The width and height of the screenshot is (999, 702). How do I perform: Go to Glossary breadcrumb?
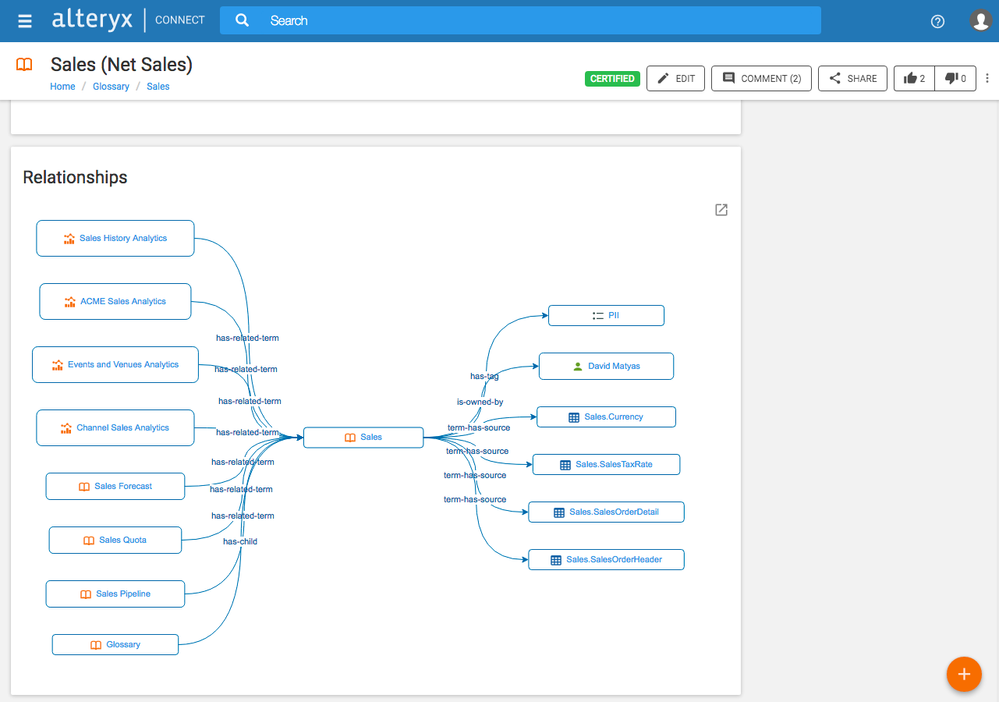(111, 87)
